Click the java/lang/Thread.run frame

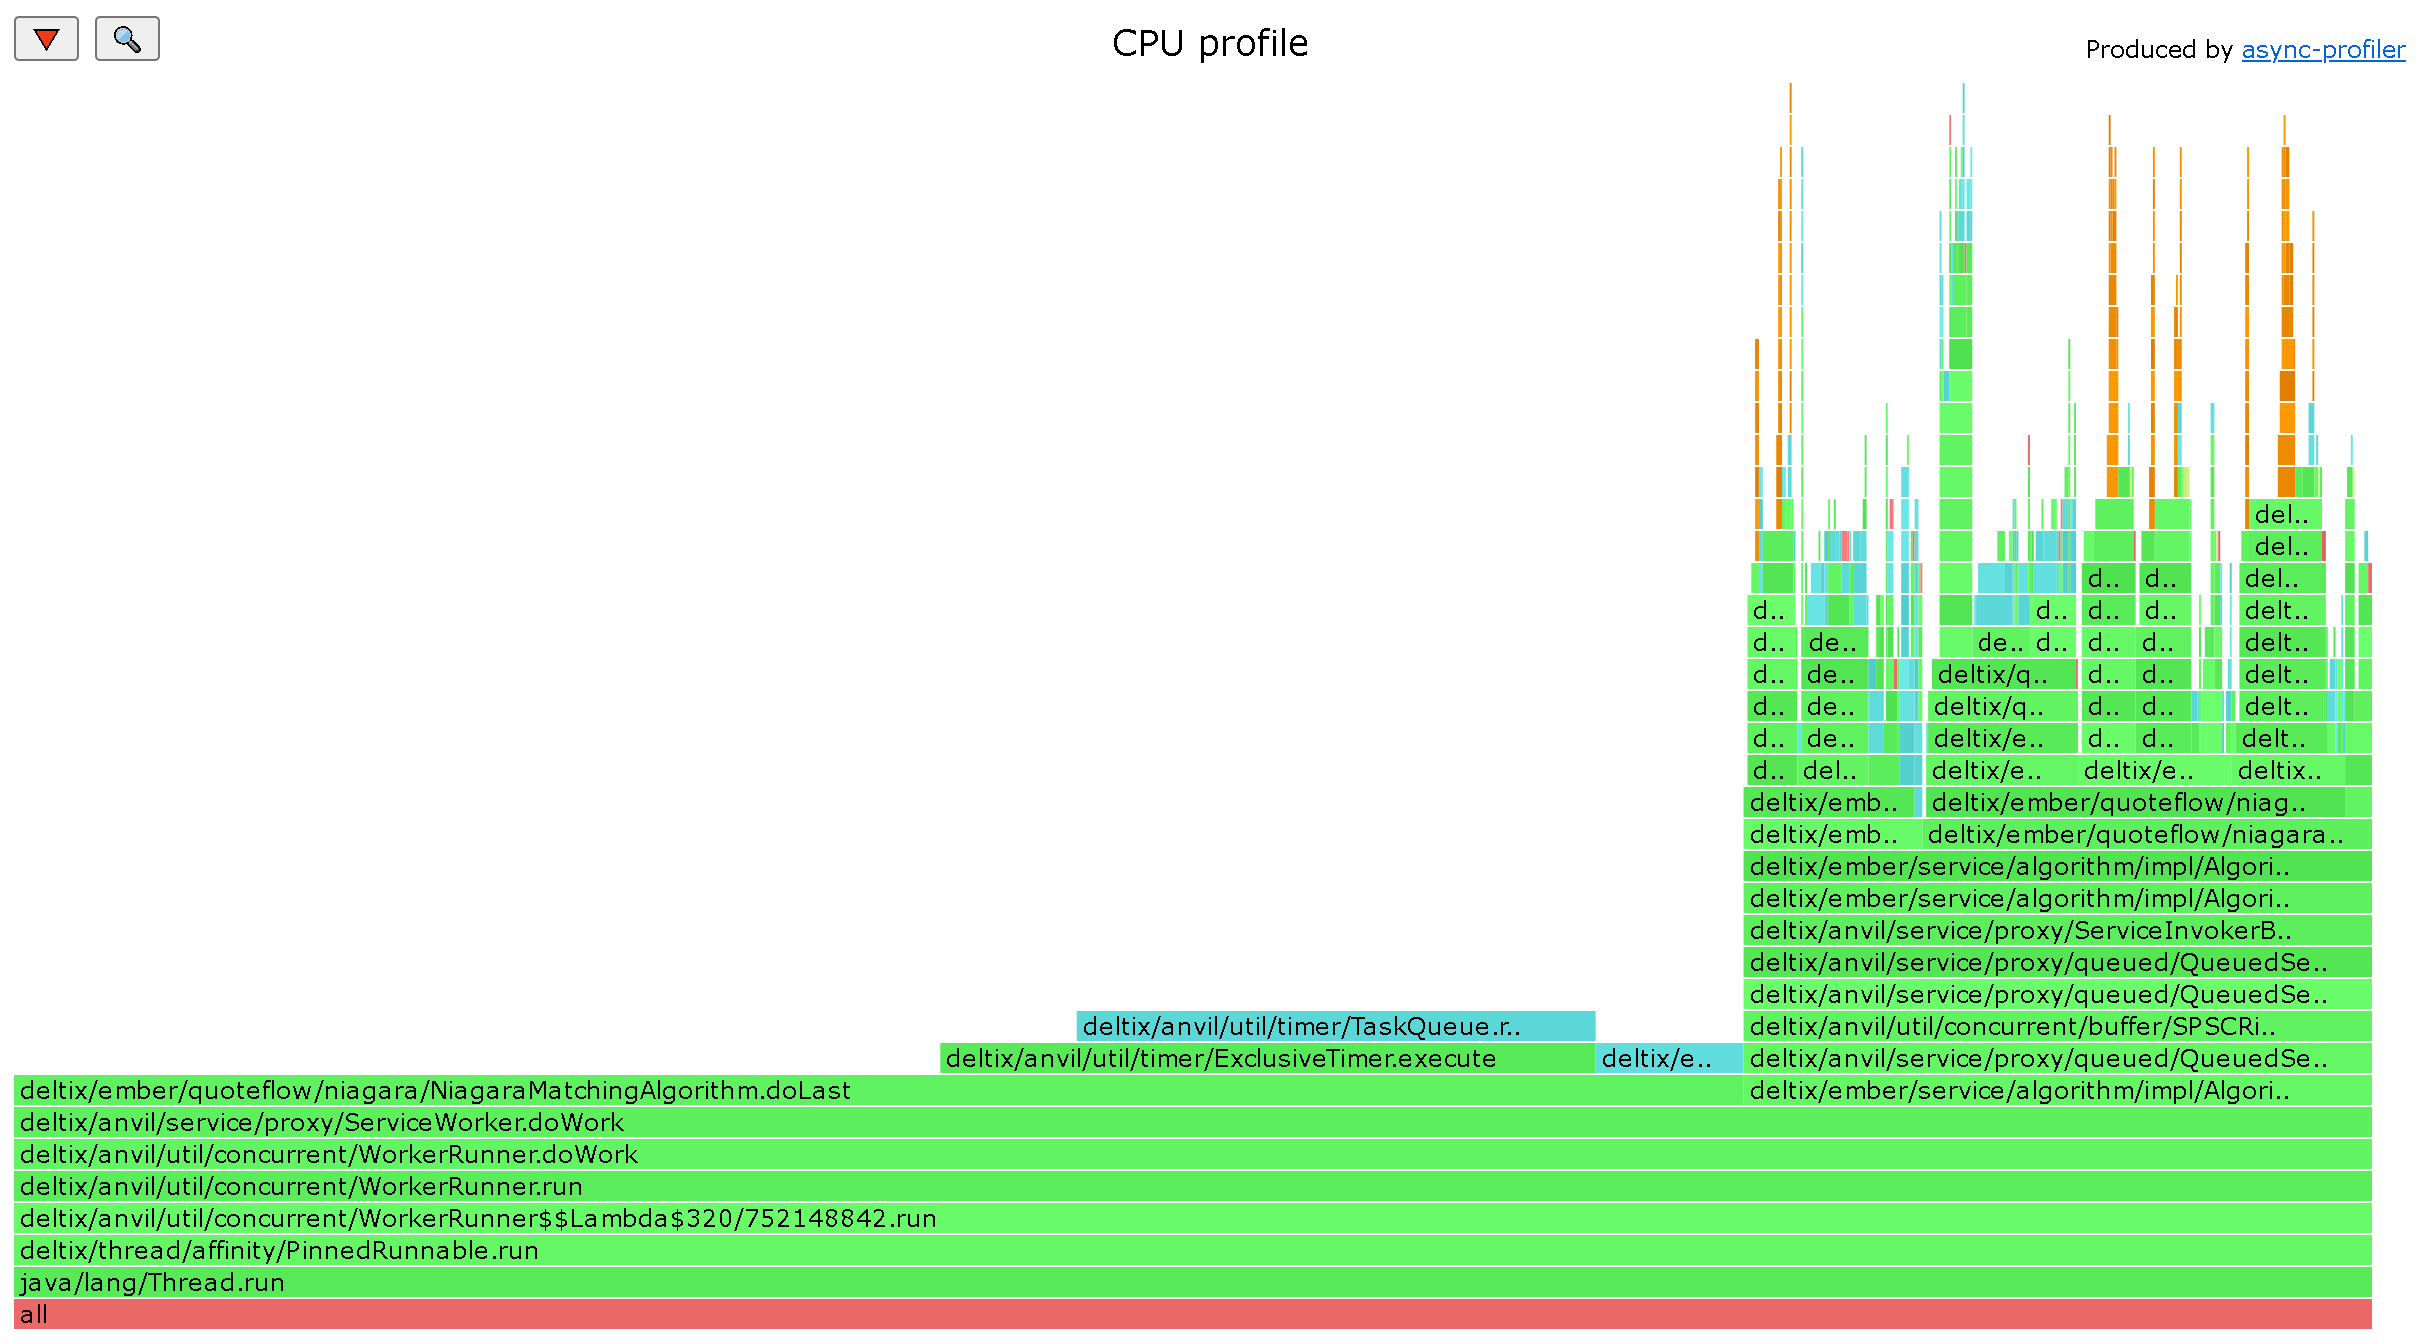click(1193, 1282)
